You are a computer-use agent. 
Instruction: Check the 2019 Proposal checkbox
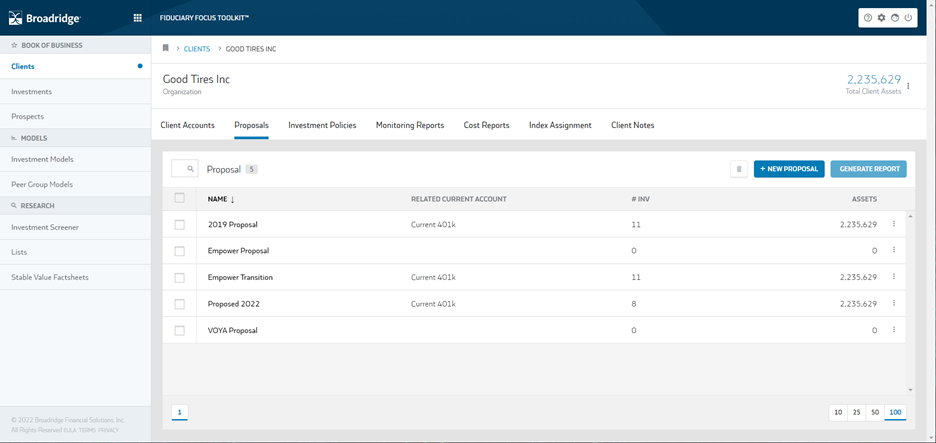(179, 225)
